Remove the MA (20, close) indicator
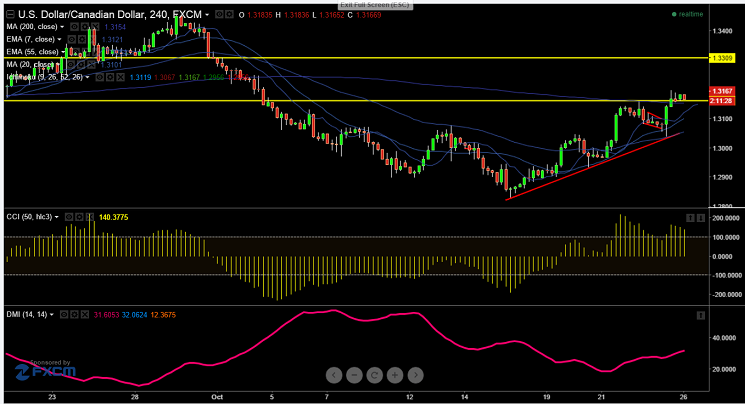745x404 pixels. click(92, 65)
